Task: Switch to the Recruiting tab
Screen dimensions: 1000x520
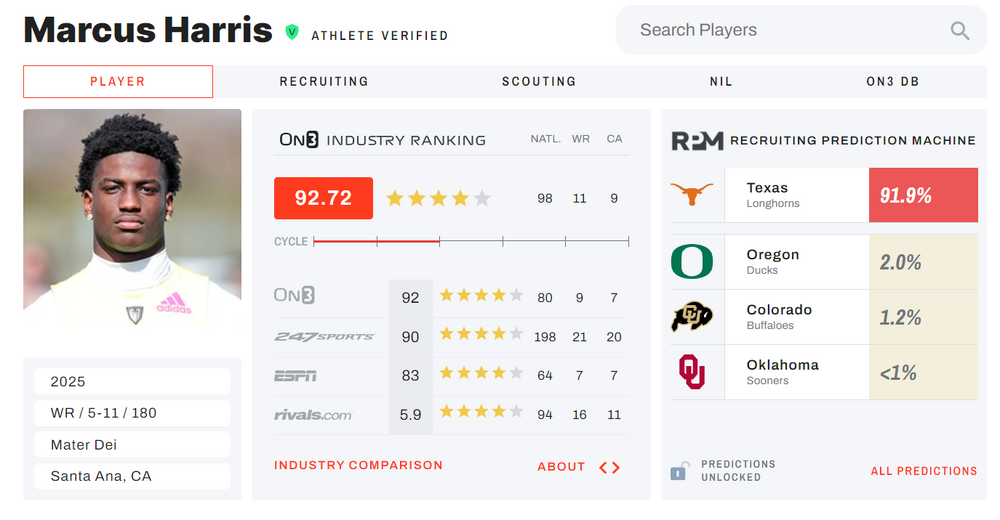Action: (324, 82)
